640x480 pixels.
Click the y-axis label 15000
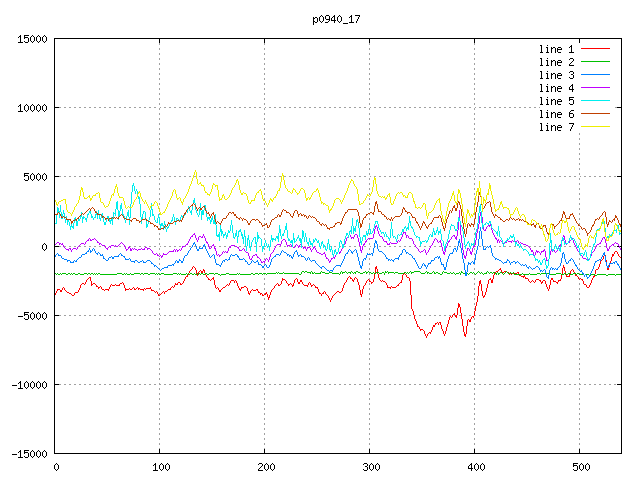32,39
